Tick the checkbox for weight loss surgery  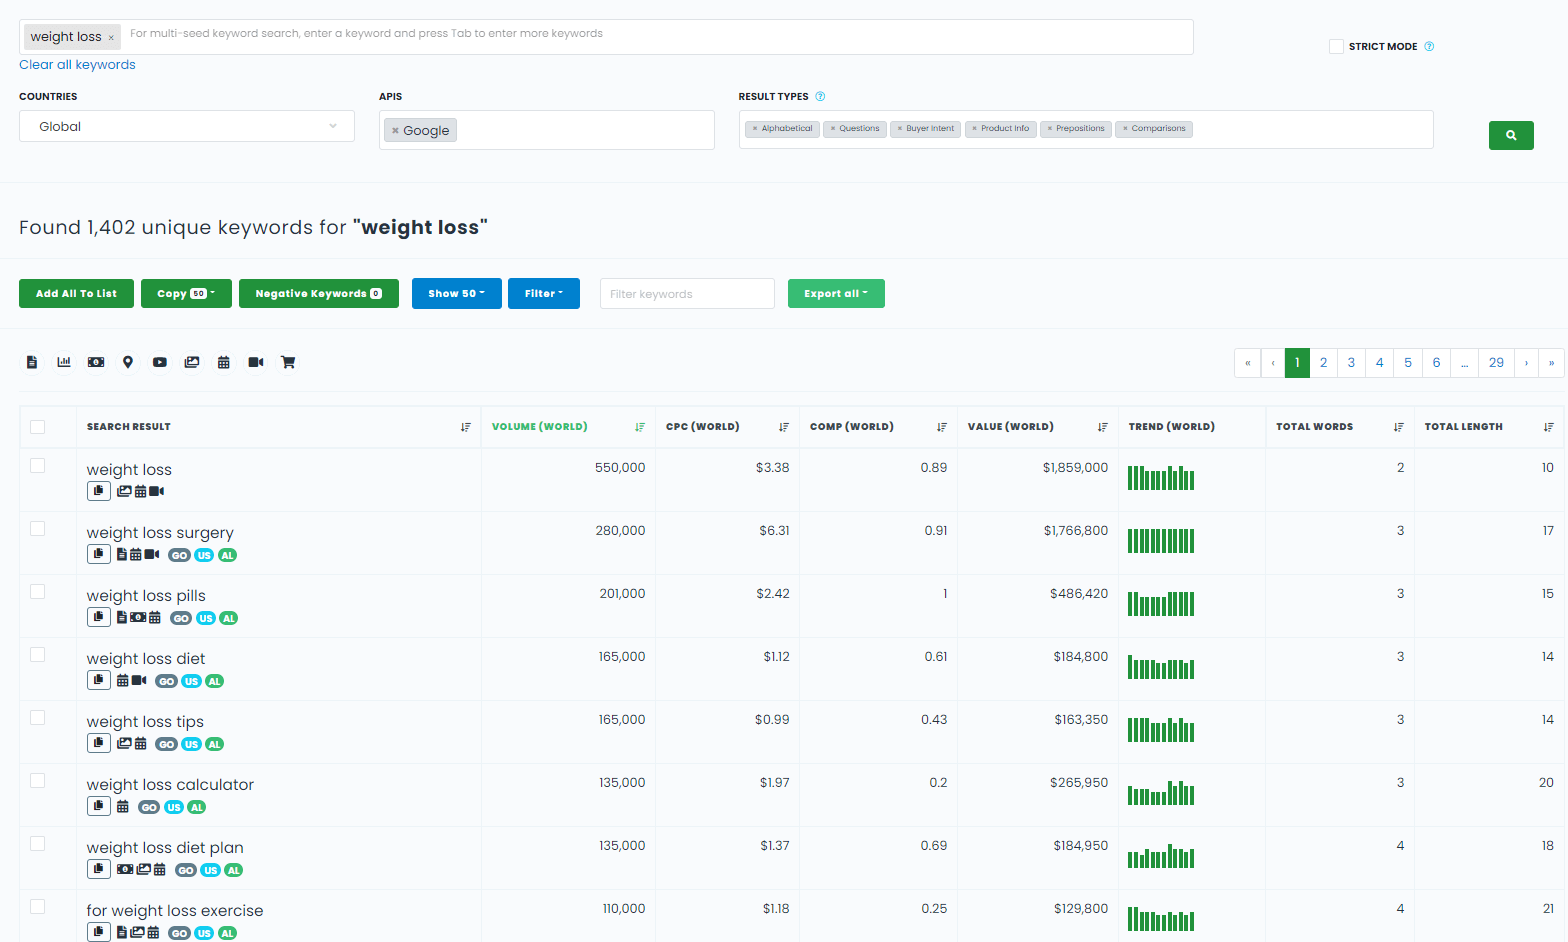[38, 528]
